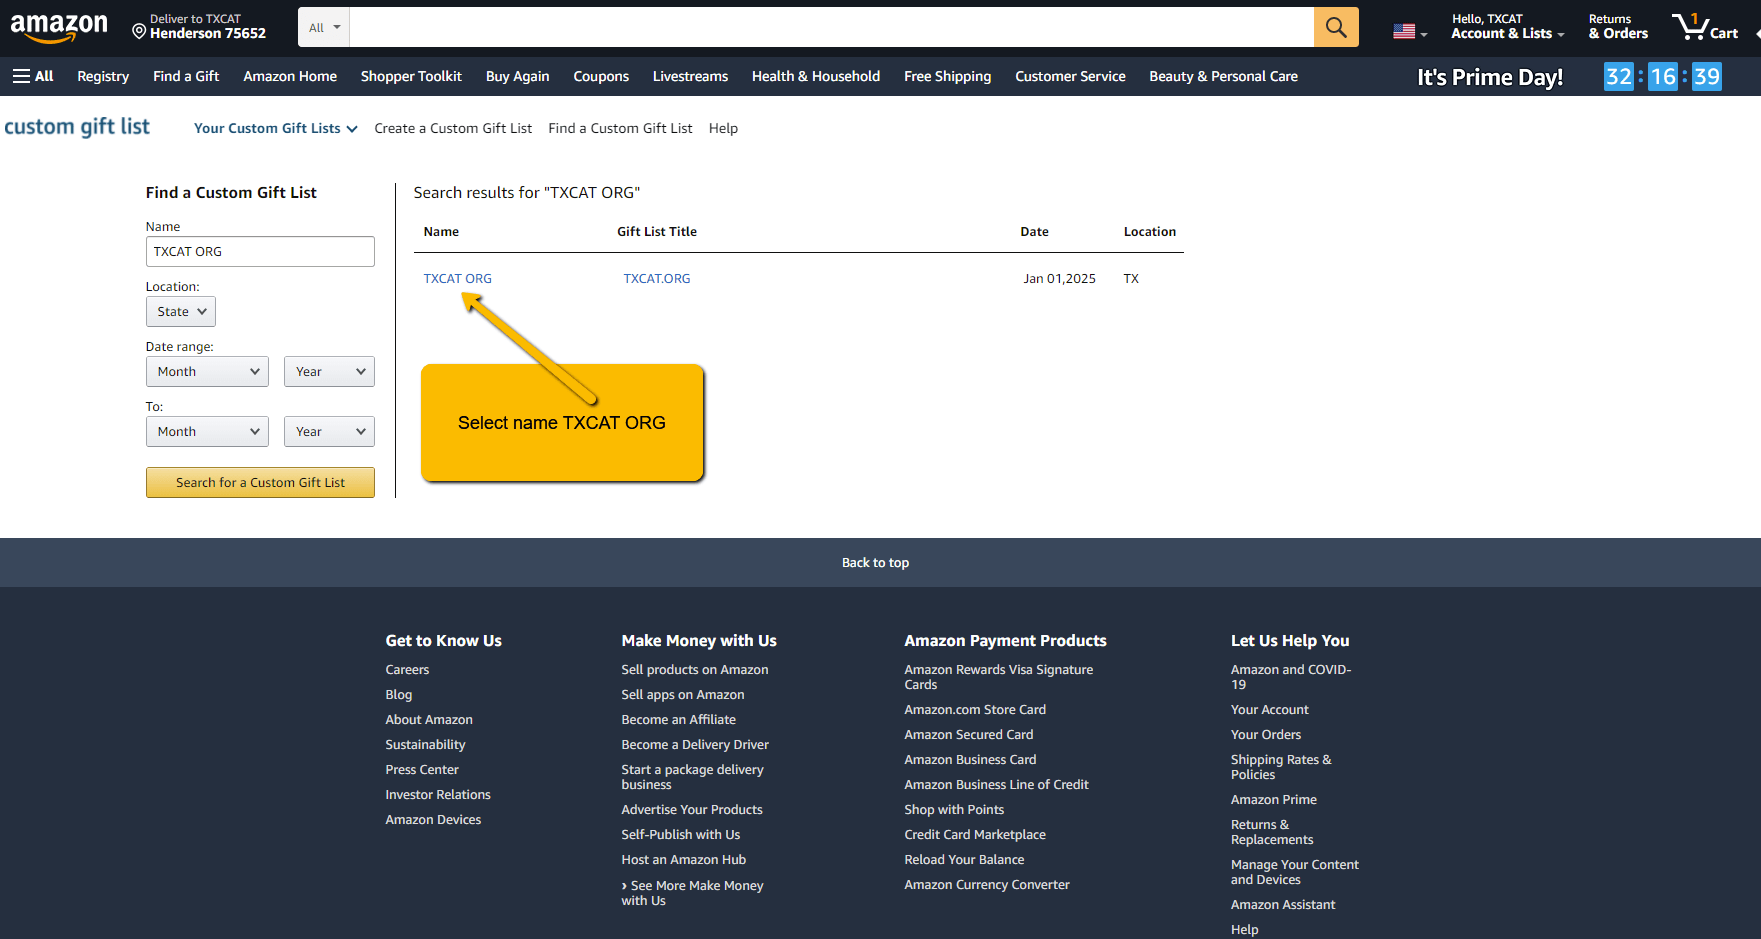Open the Blog footer link
The height and width of the screenshot is (939, 1761).
point(399,695)
